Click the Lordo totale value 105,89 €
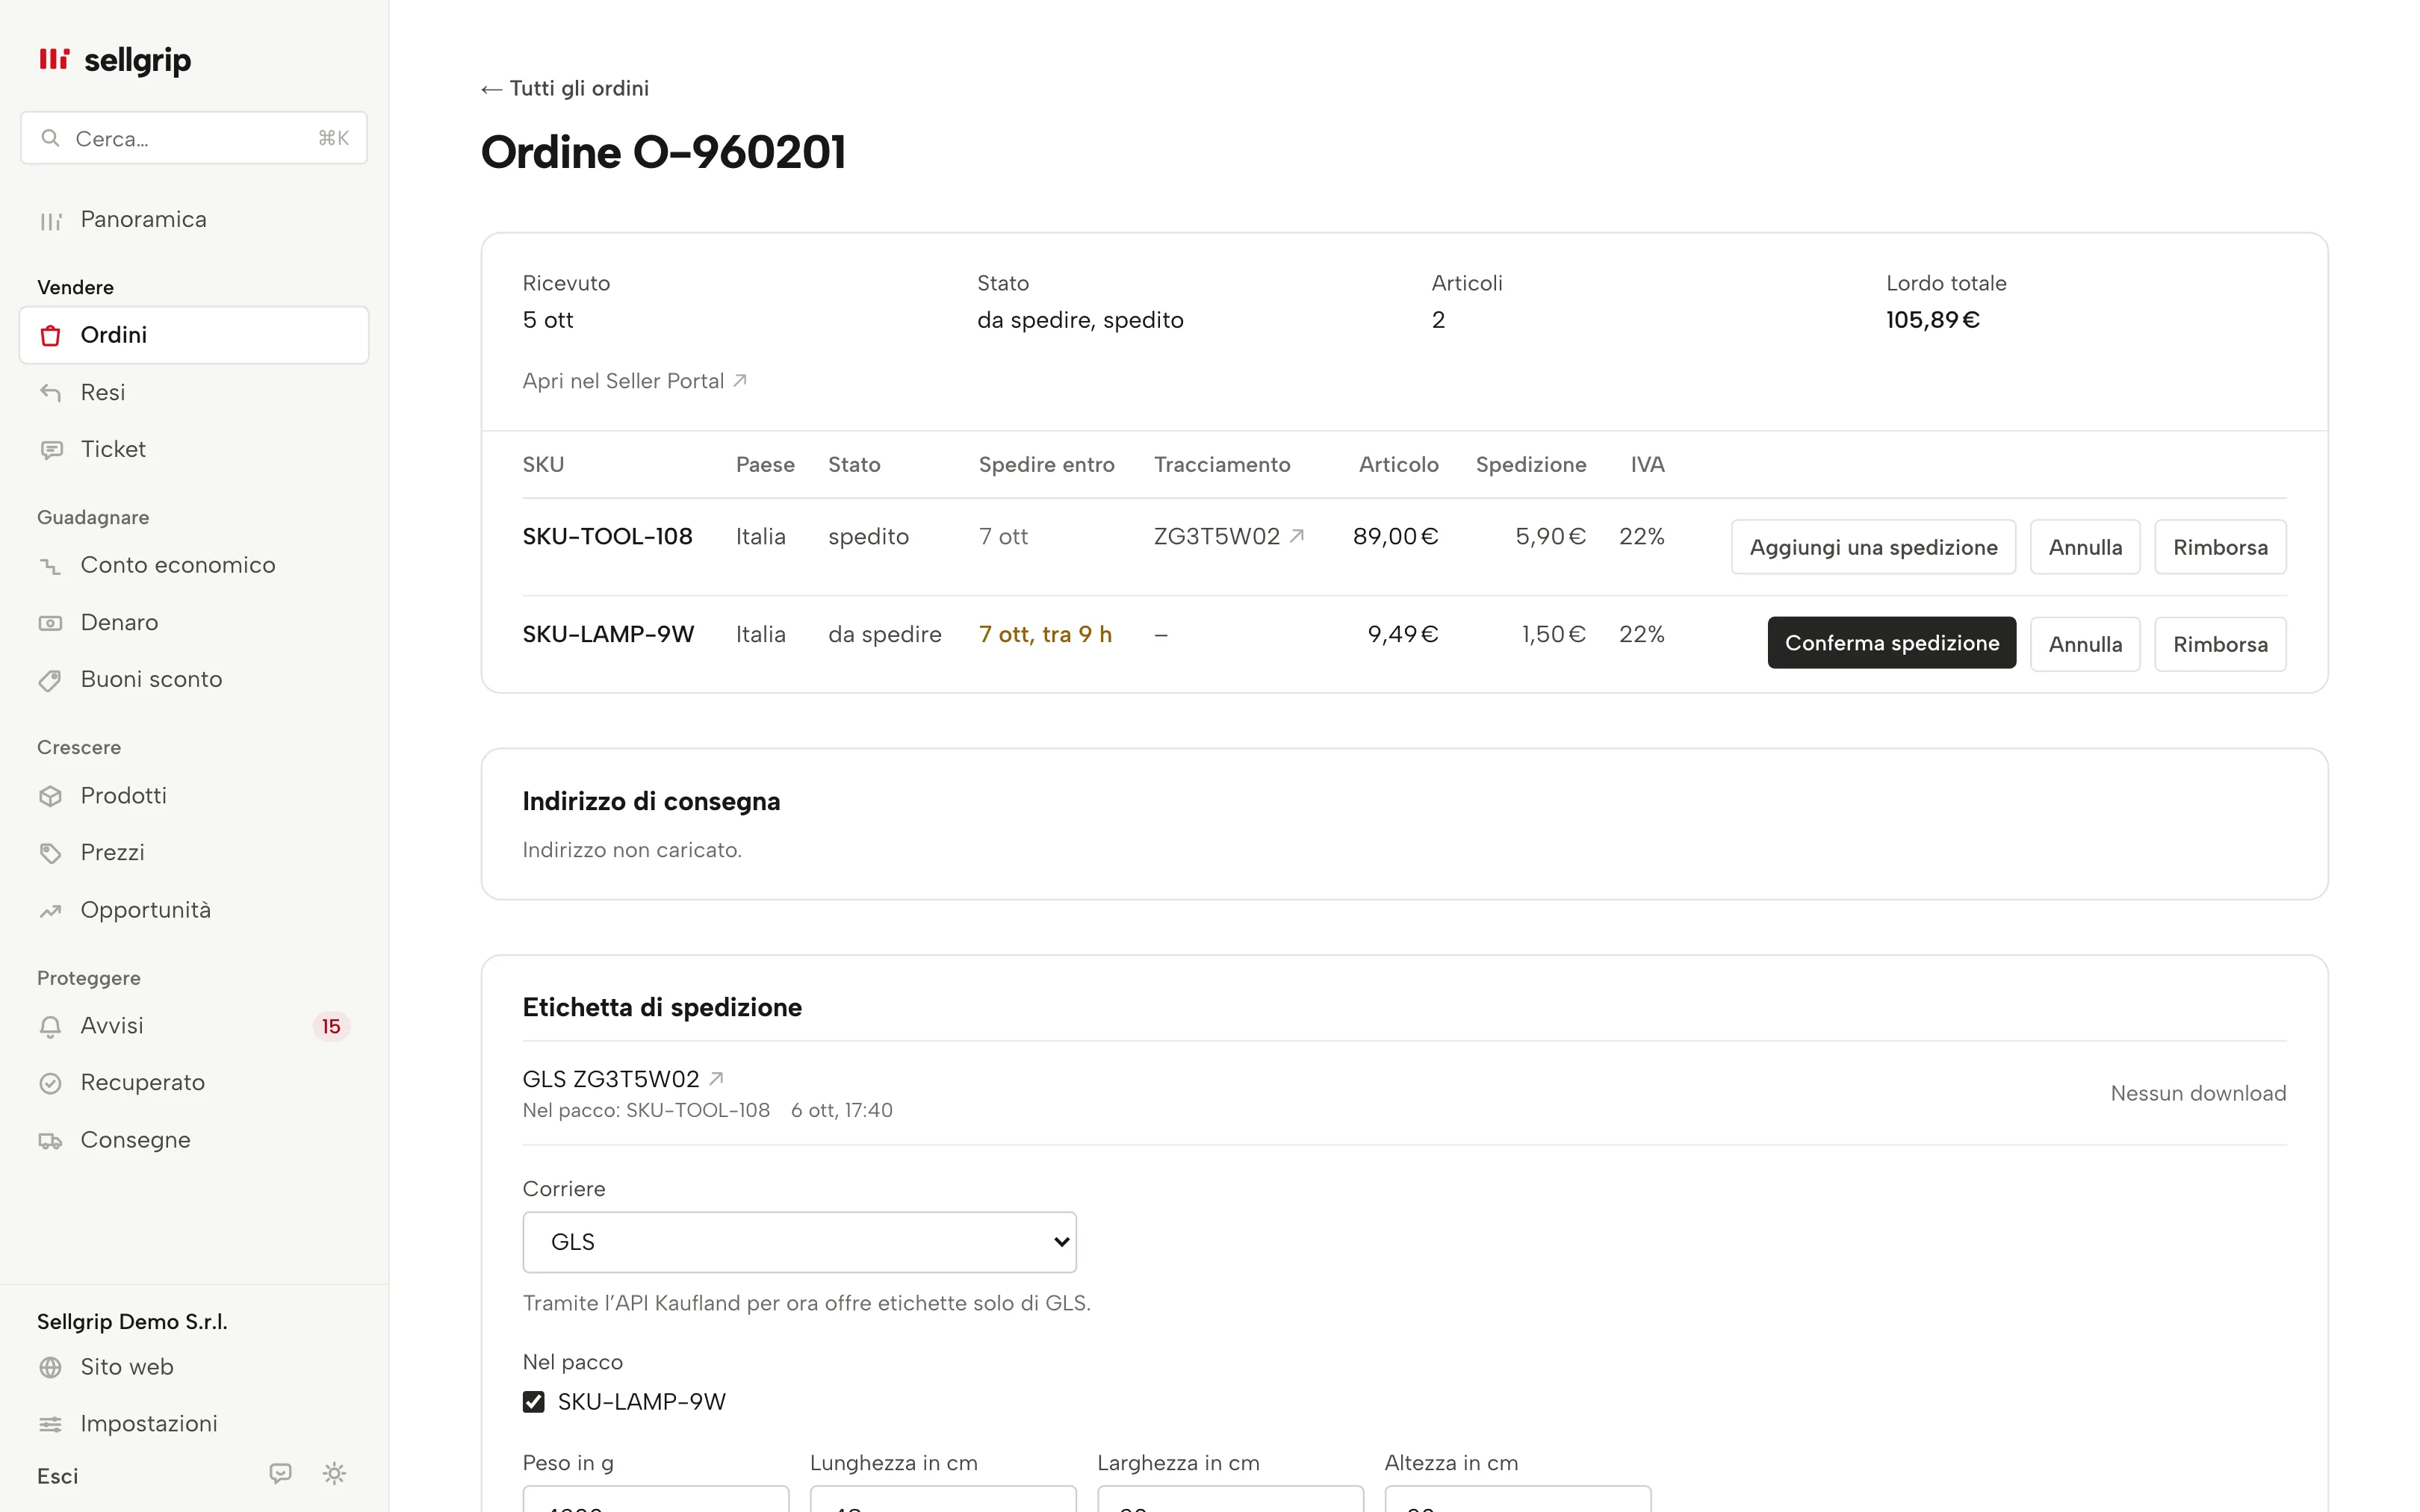The image size is (2420, 1512). click(x=1932, y=320)
